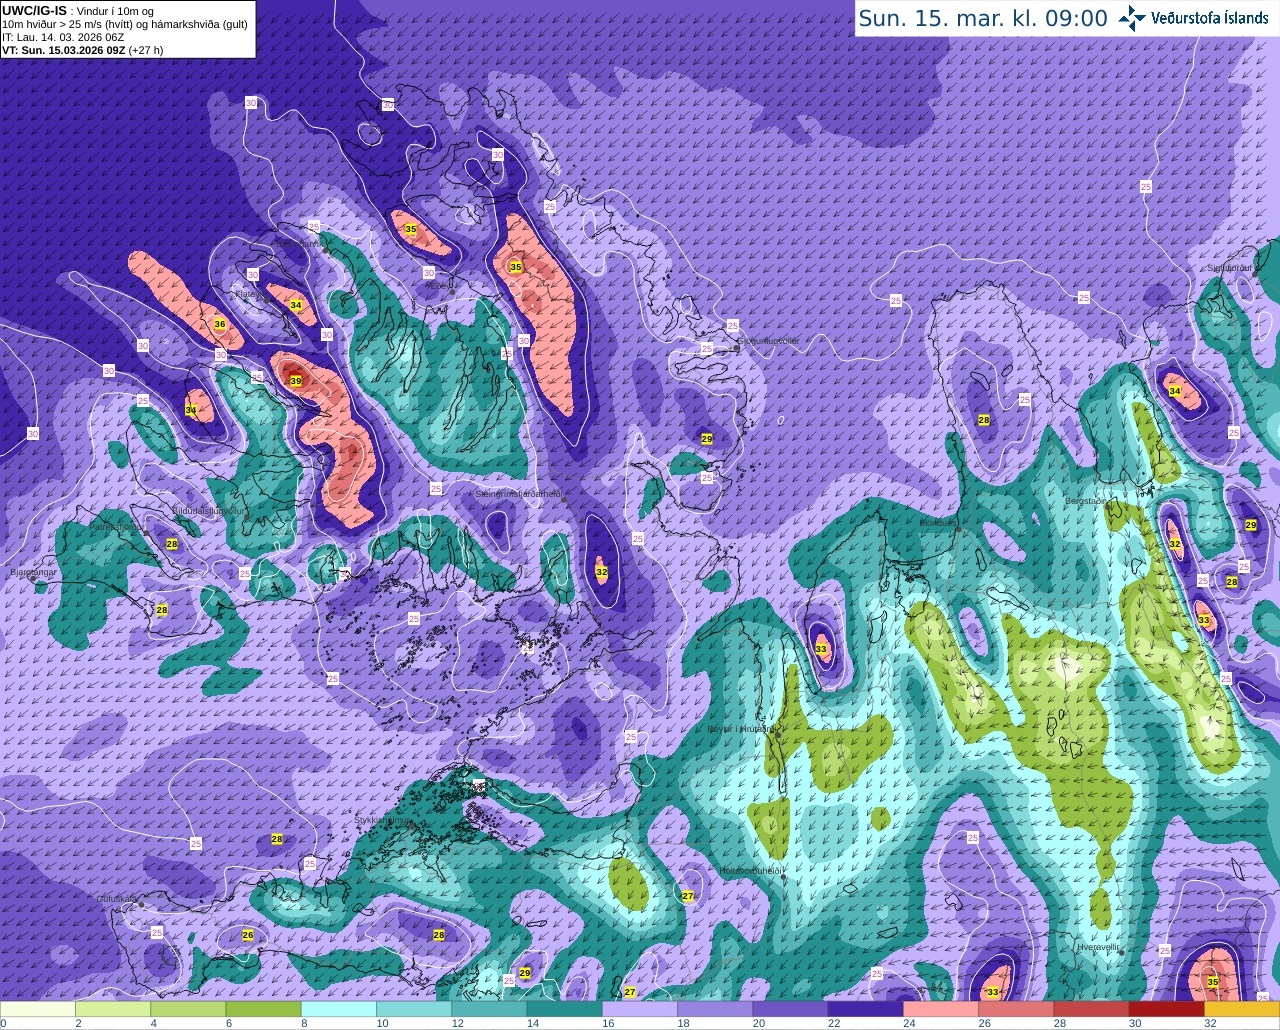Click the legend scale value 8
This screenshot has width=1280, height=1030.
302,1024
